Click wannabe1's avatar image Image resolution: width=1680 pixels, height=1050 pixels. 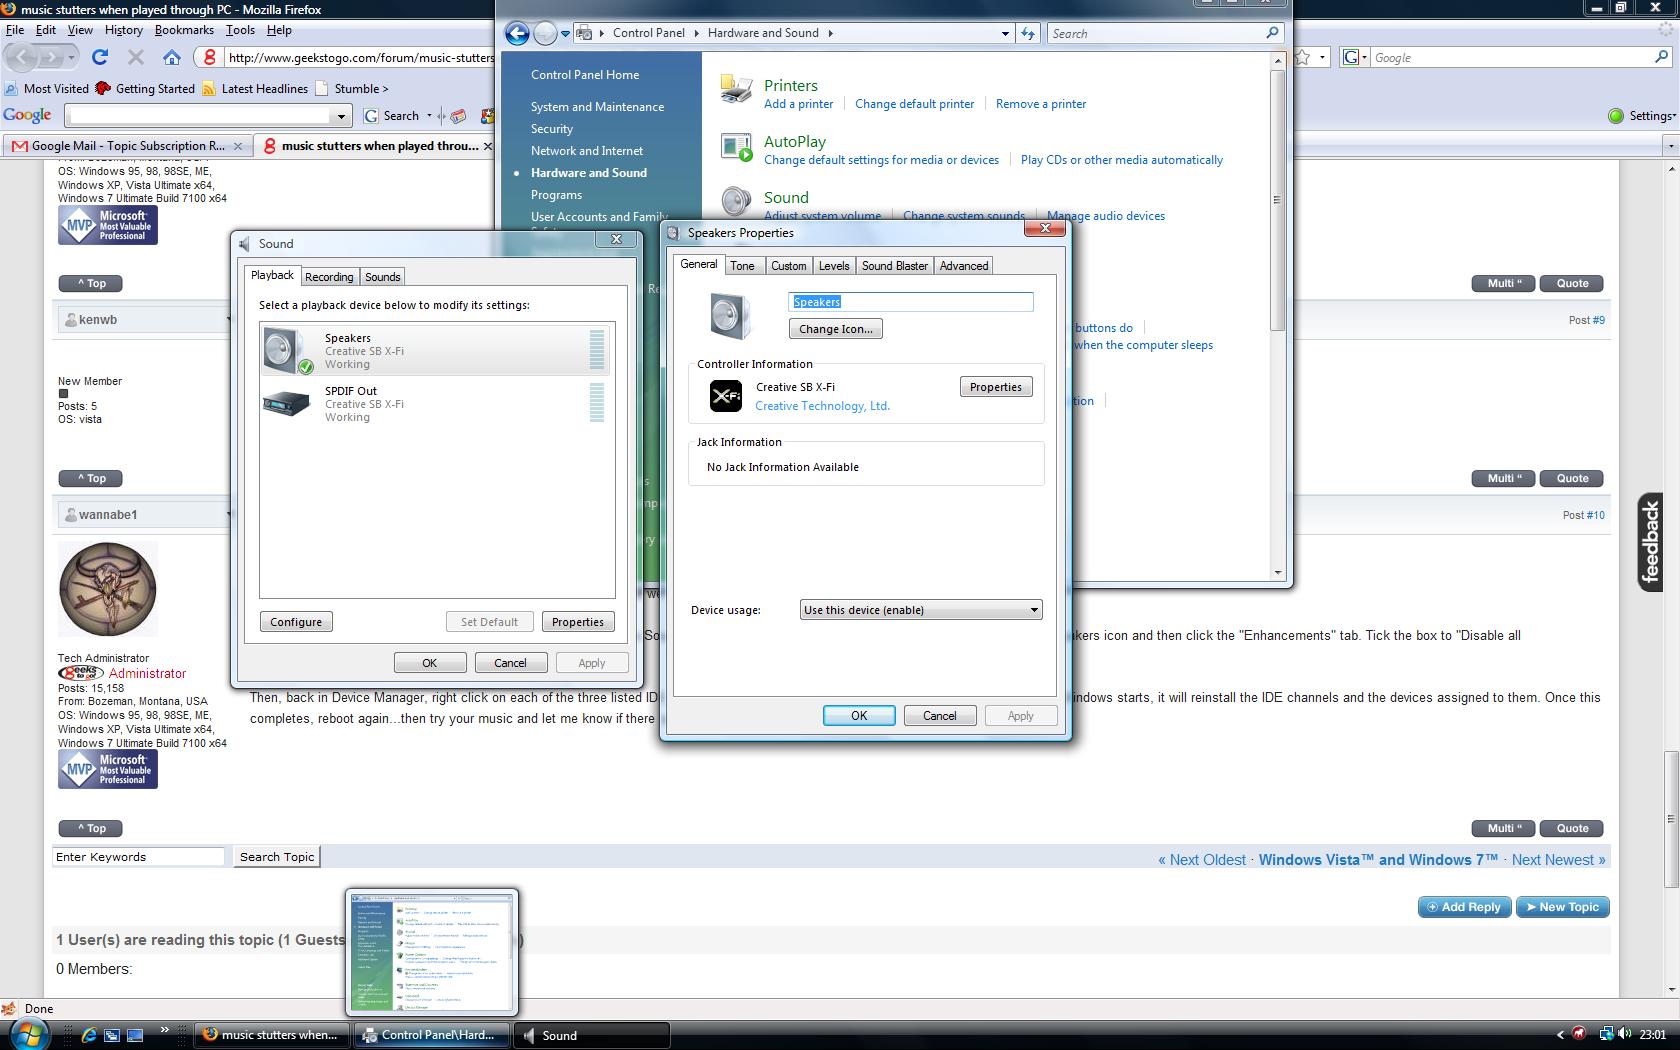point(108,589)
